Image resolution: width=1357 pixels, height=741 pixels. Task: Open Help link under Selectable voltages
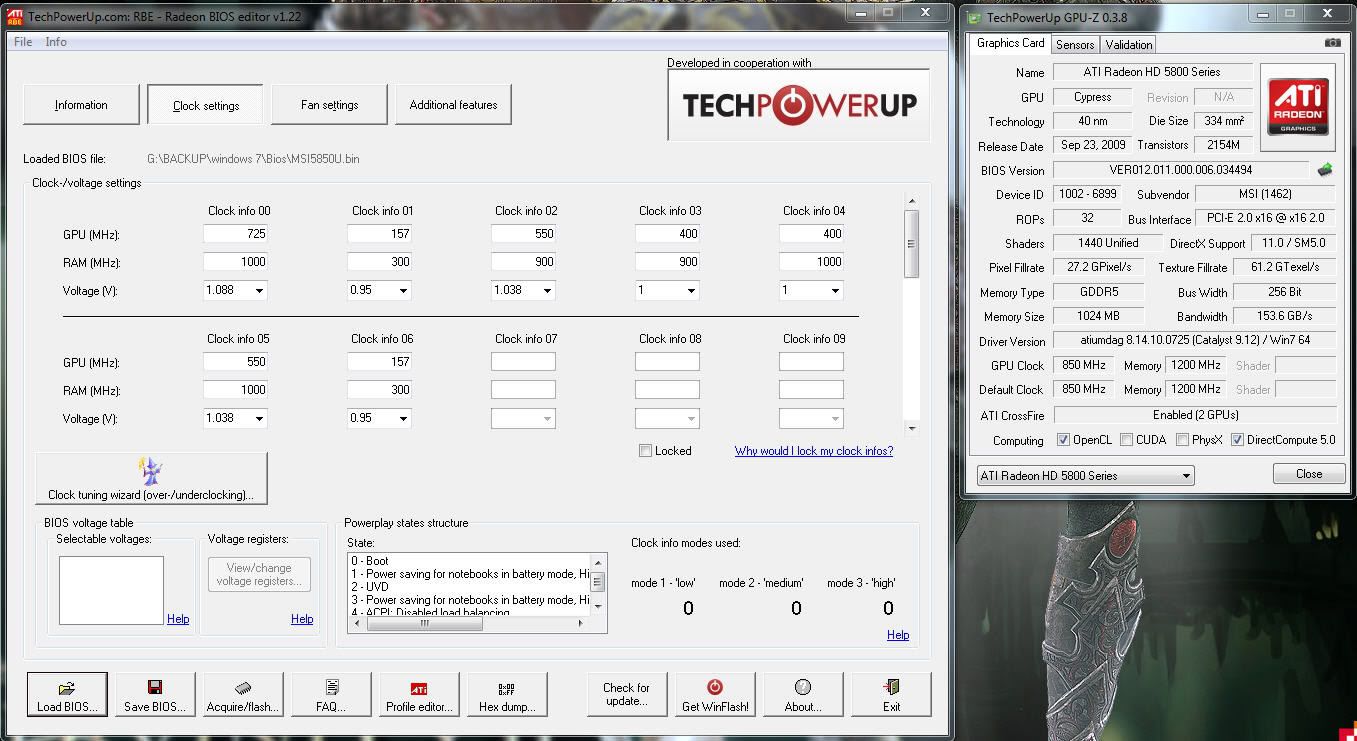pos(178,619)
